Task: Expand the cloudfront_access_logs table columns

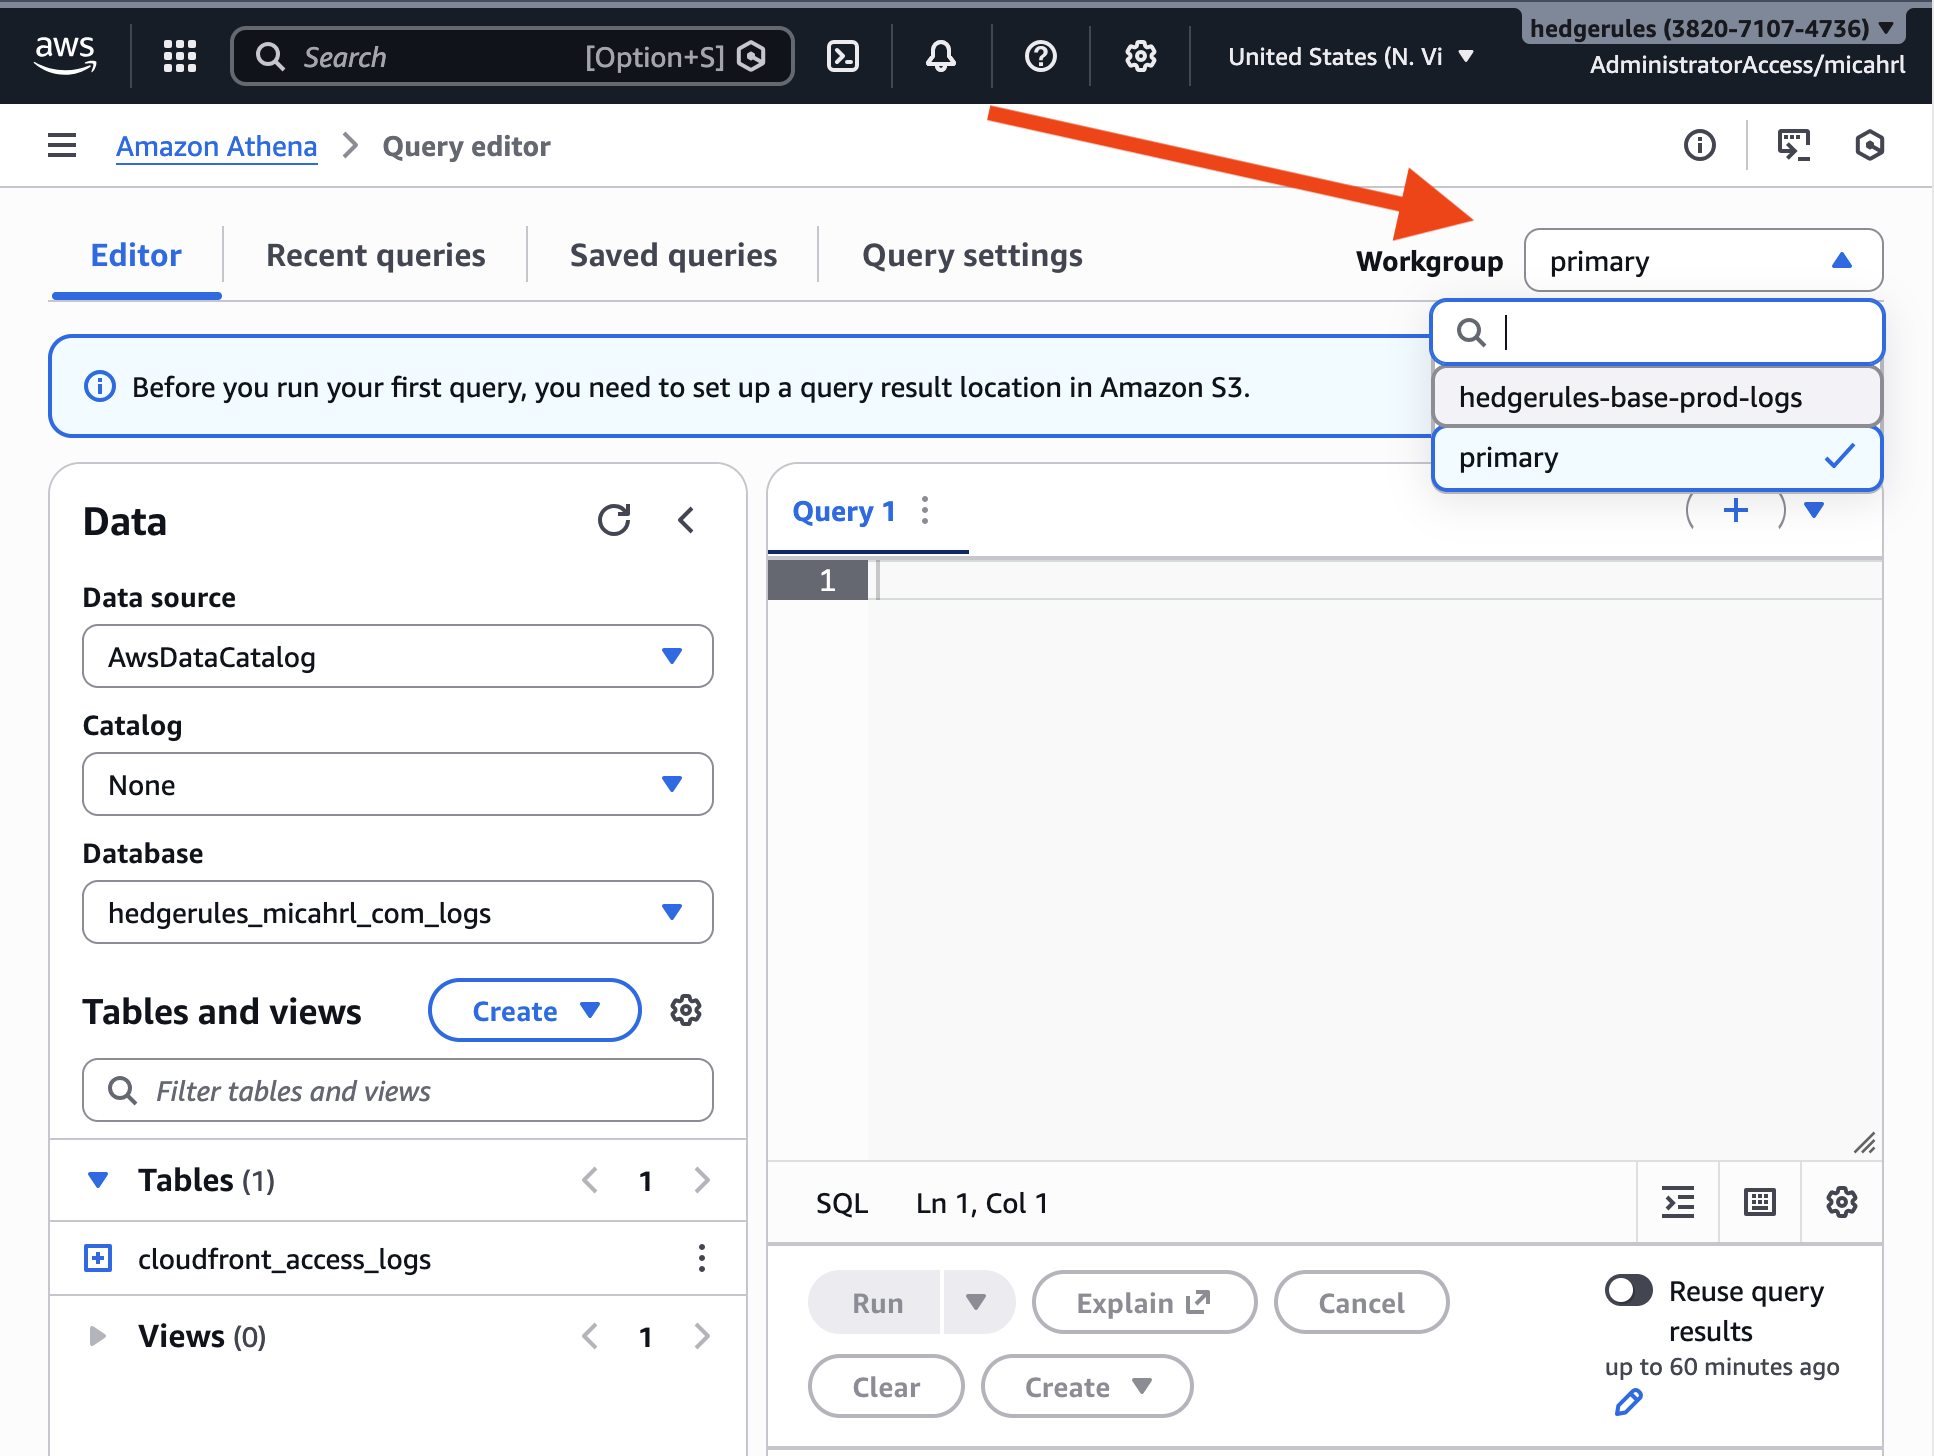Action: pos(98,1258)
